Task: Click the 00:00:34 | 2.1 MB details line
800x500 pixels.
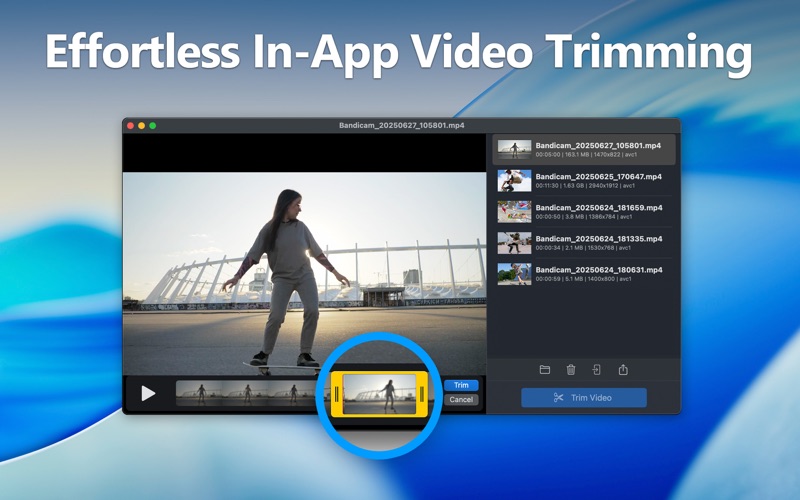Action: (x=583, y=248)
